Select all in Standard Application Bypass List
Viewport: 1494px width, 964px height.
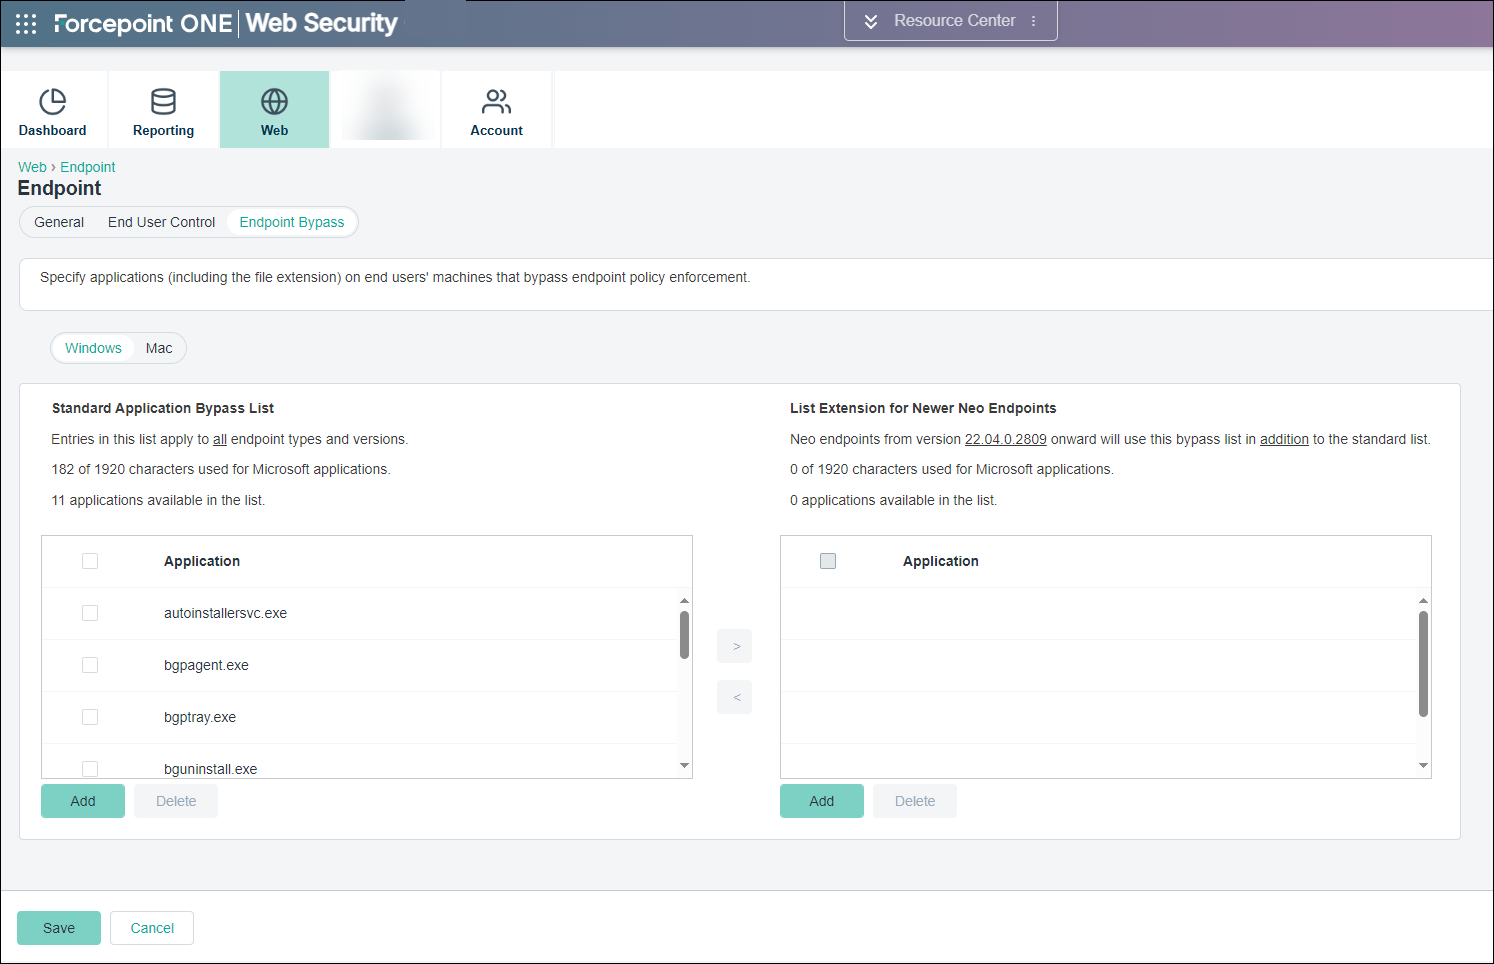coord(90,561)
